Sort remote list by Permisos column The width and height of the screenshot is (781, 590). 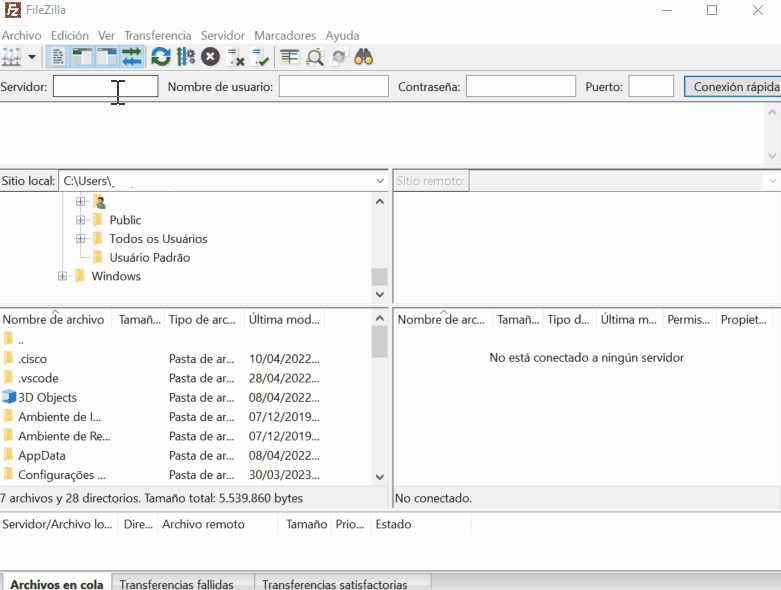click(x=689, y=319)
